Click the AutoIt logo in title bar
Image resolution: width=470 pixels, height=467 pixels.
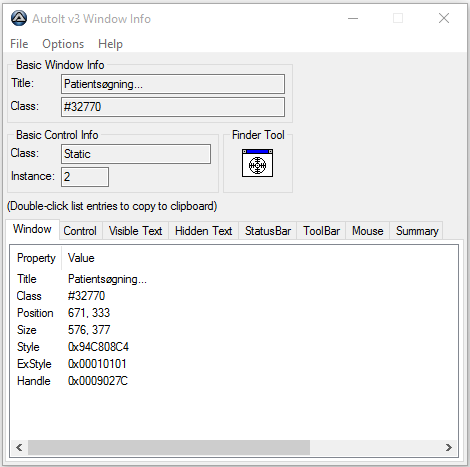point(19,18)
